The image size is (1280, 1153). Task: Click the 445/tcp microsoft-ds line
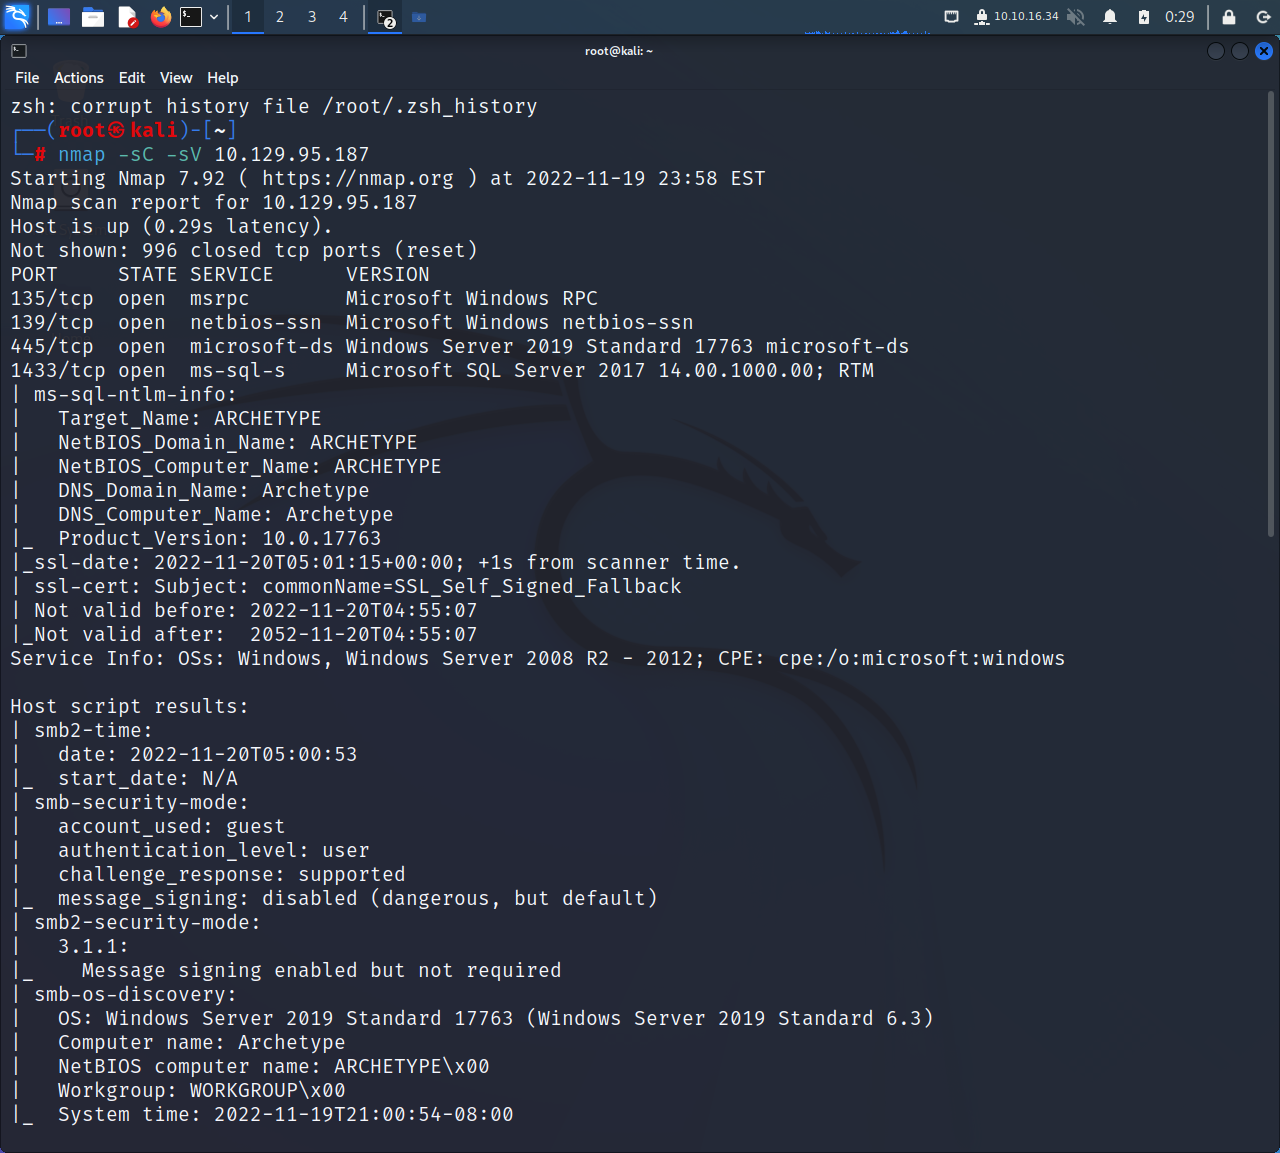click(460, 346)
